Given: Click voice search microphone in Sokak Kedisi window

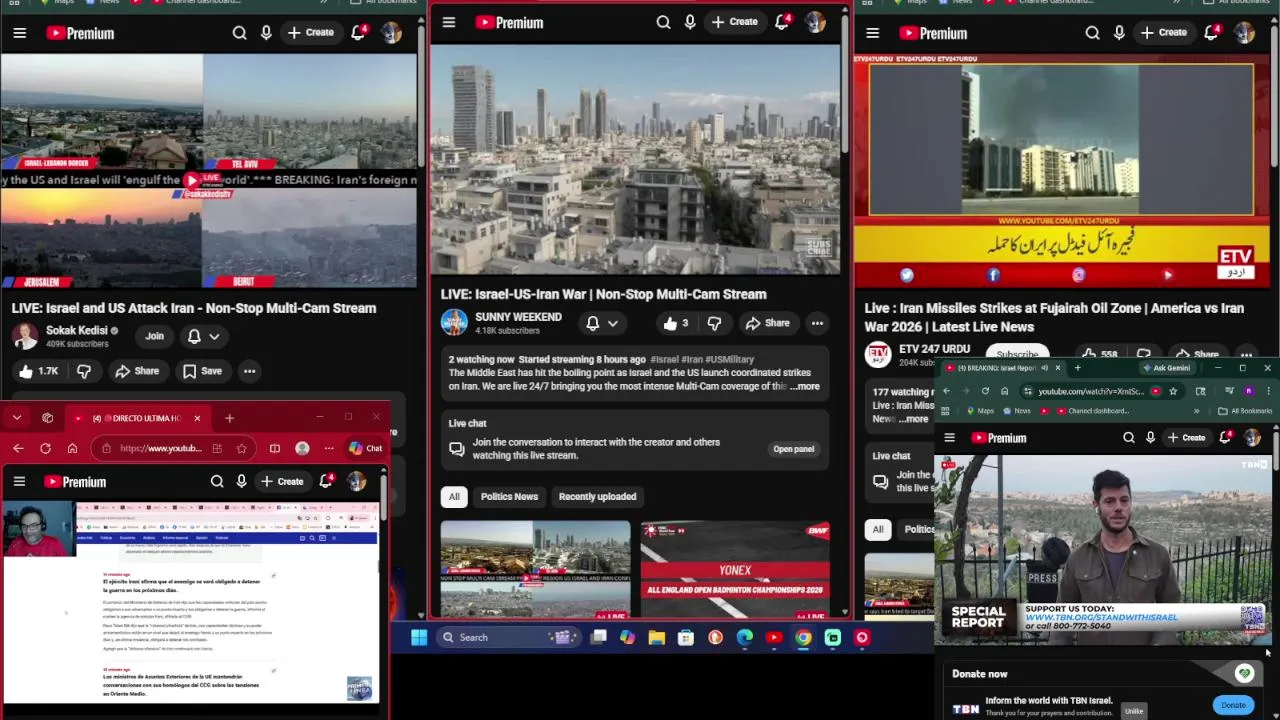Looking at the screenshot, I should click(266, 33).
